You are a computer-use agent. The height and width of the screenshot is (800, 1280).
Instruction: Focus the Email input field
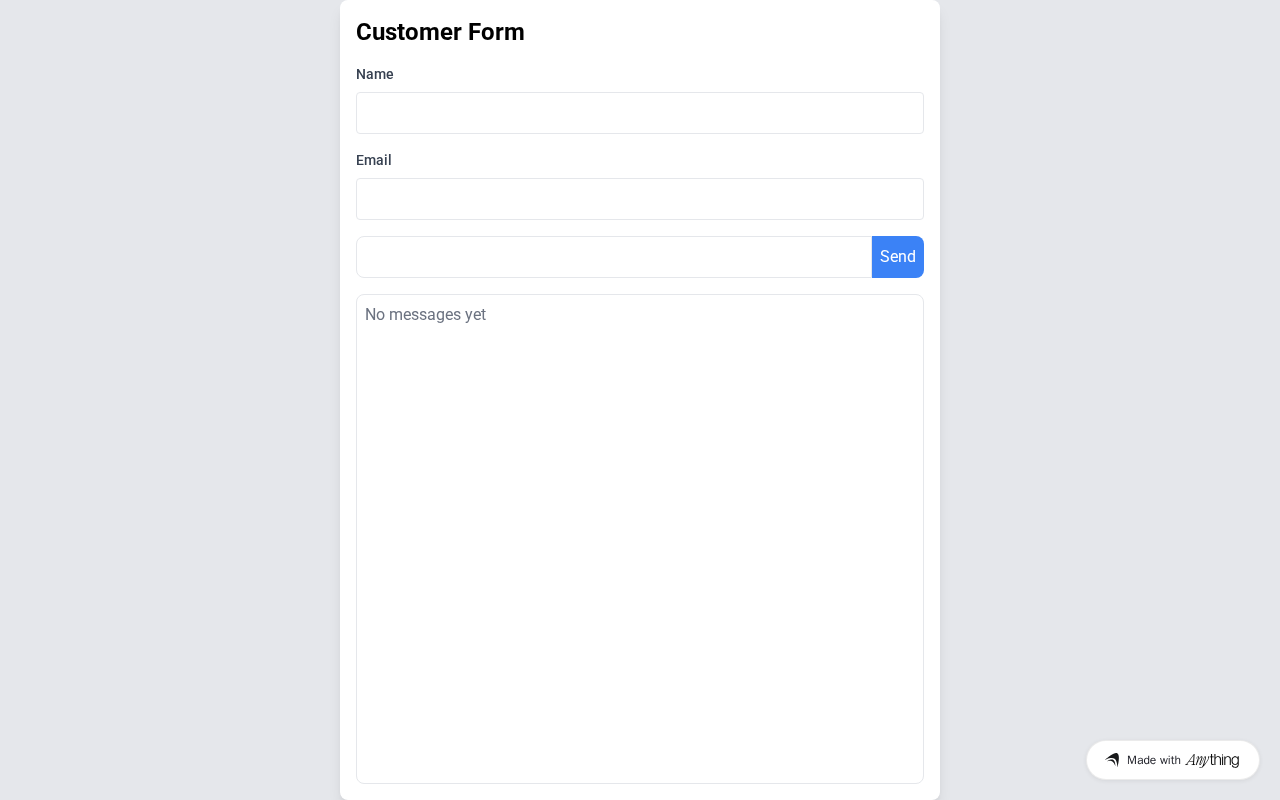[x=640, y=199]
